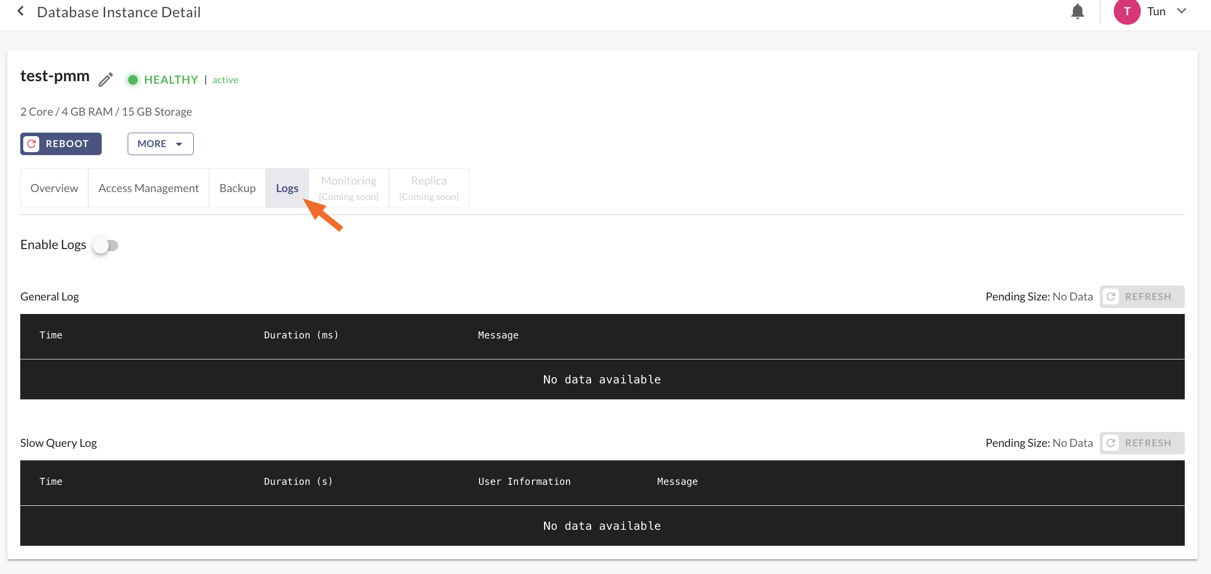Click the Time column header in General Log
This screenshot has height=574, width=1211.
[51, 335]
